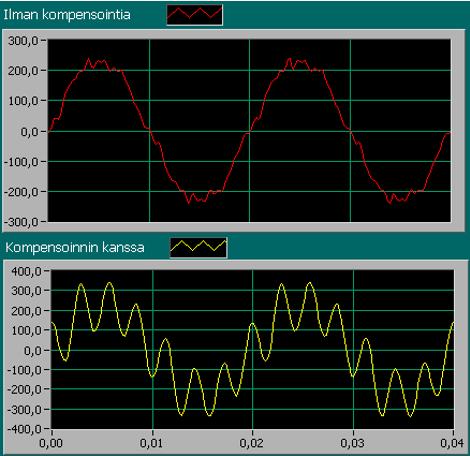Click the first positive peak of red waveform

click(89, 59)
